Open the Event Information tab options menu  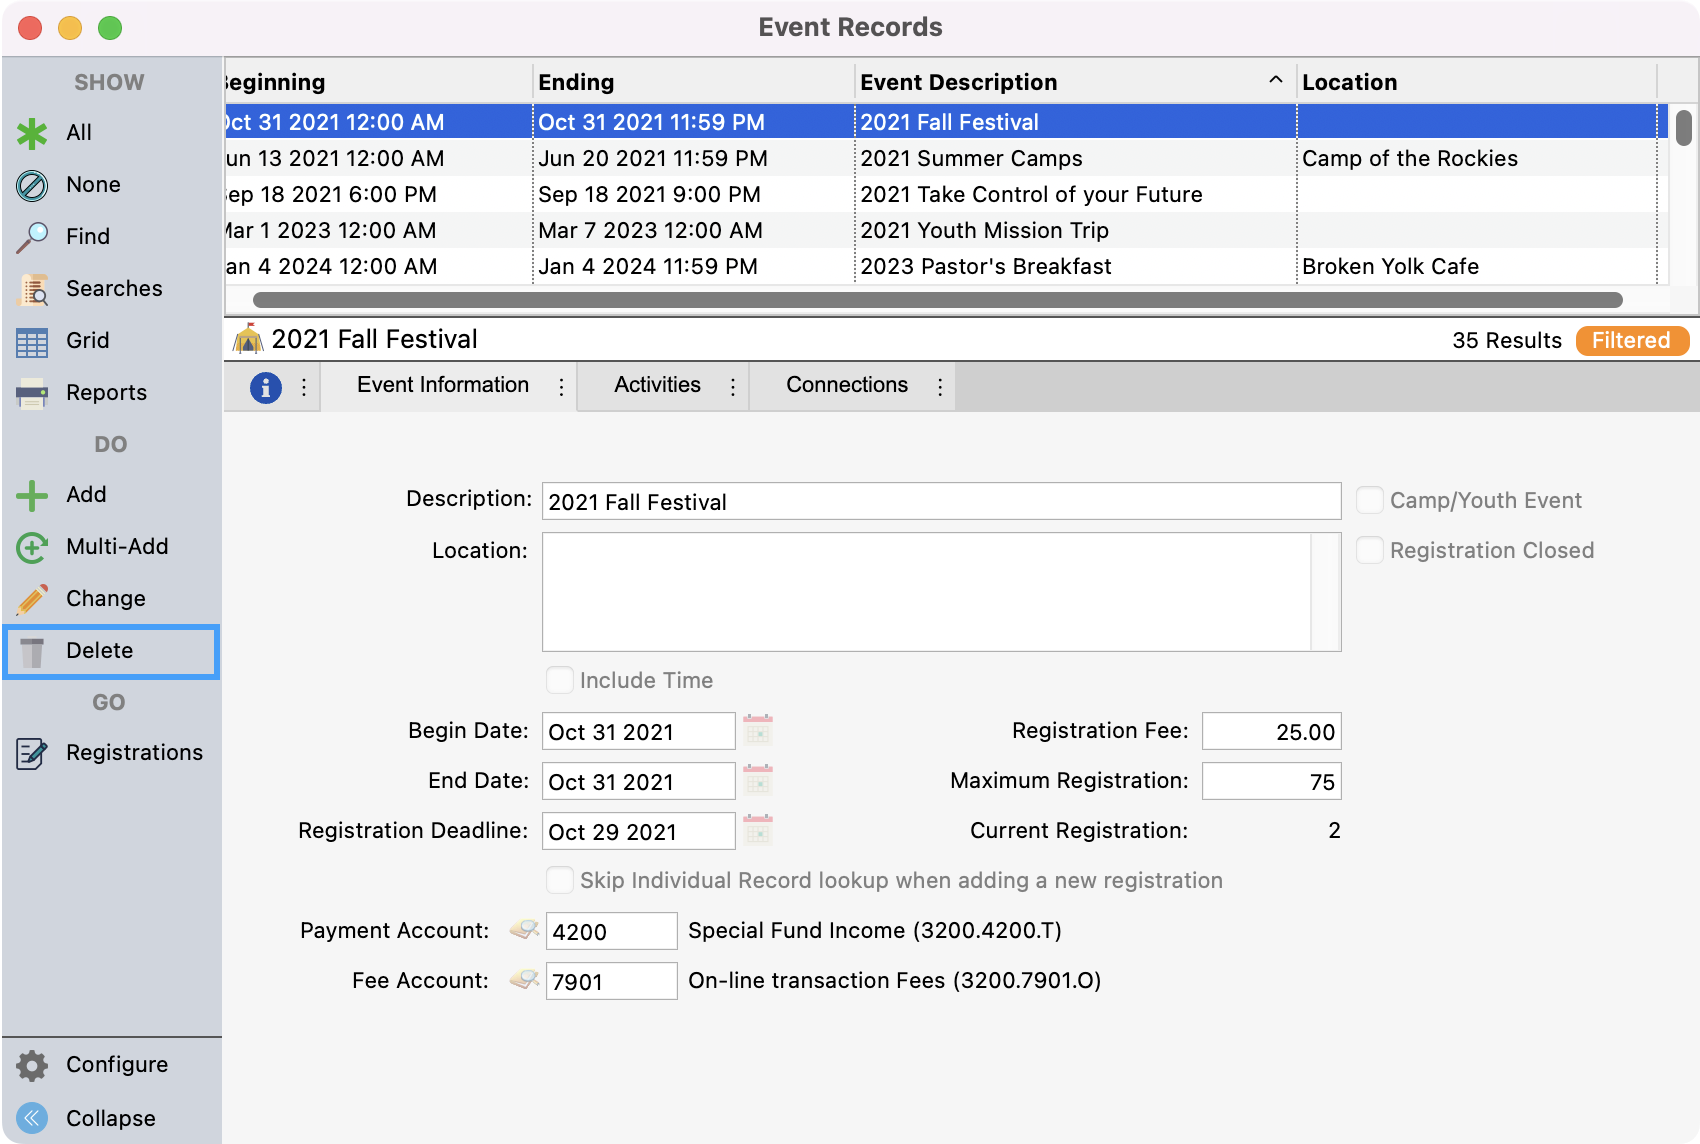[561, 387]
